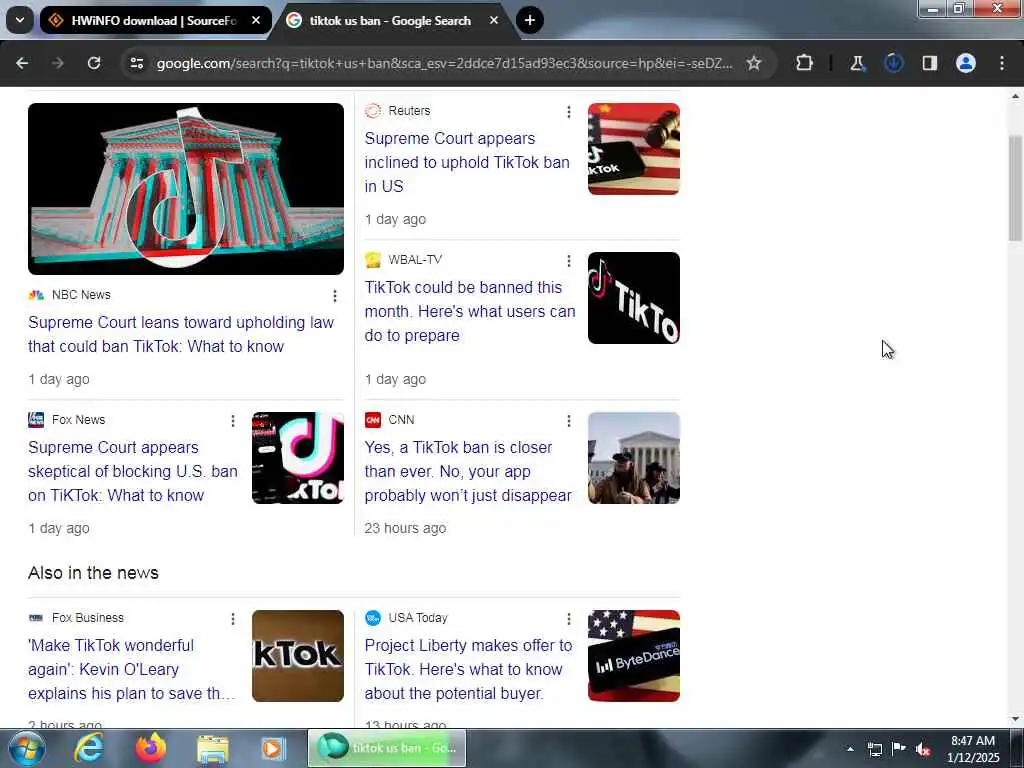Click the Reuters article flag and gavel thumbnail

coord(633,149)
